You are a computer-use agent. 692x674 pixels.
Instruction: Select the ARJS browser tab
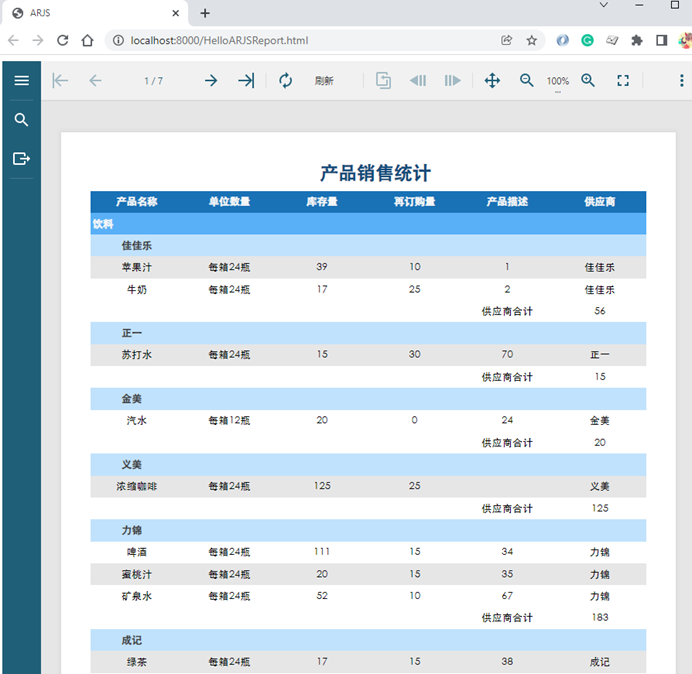pyautogui.click(x=95, y=13)
